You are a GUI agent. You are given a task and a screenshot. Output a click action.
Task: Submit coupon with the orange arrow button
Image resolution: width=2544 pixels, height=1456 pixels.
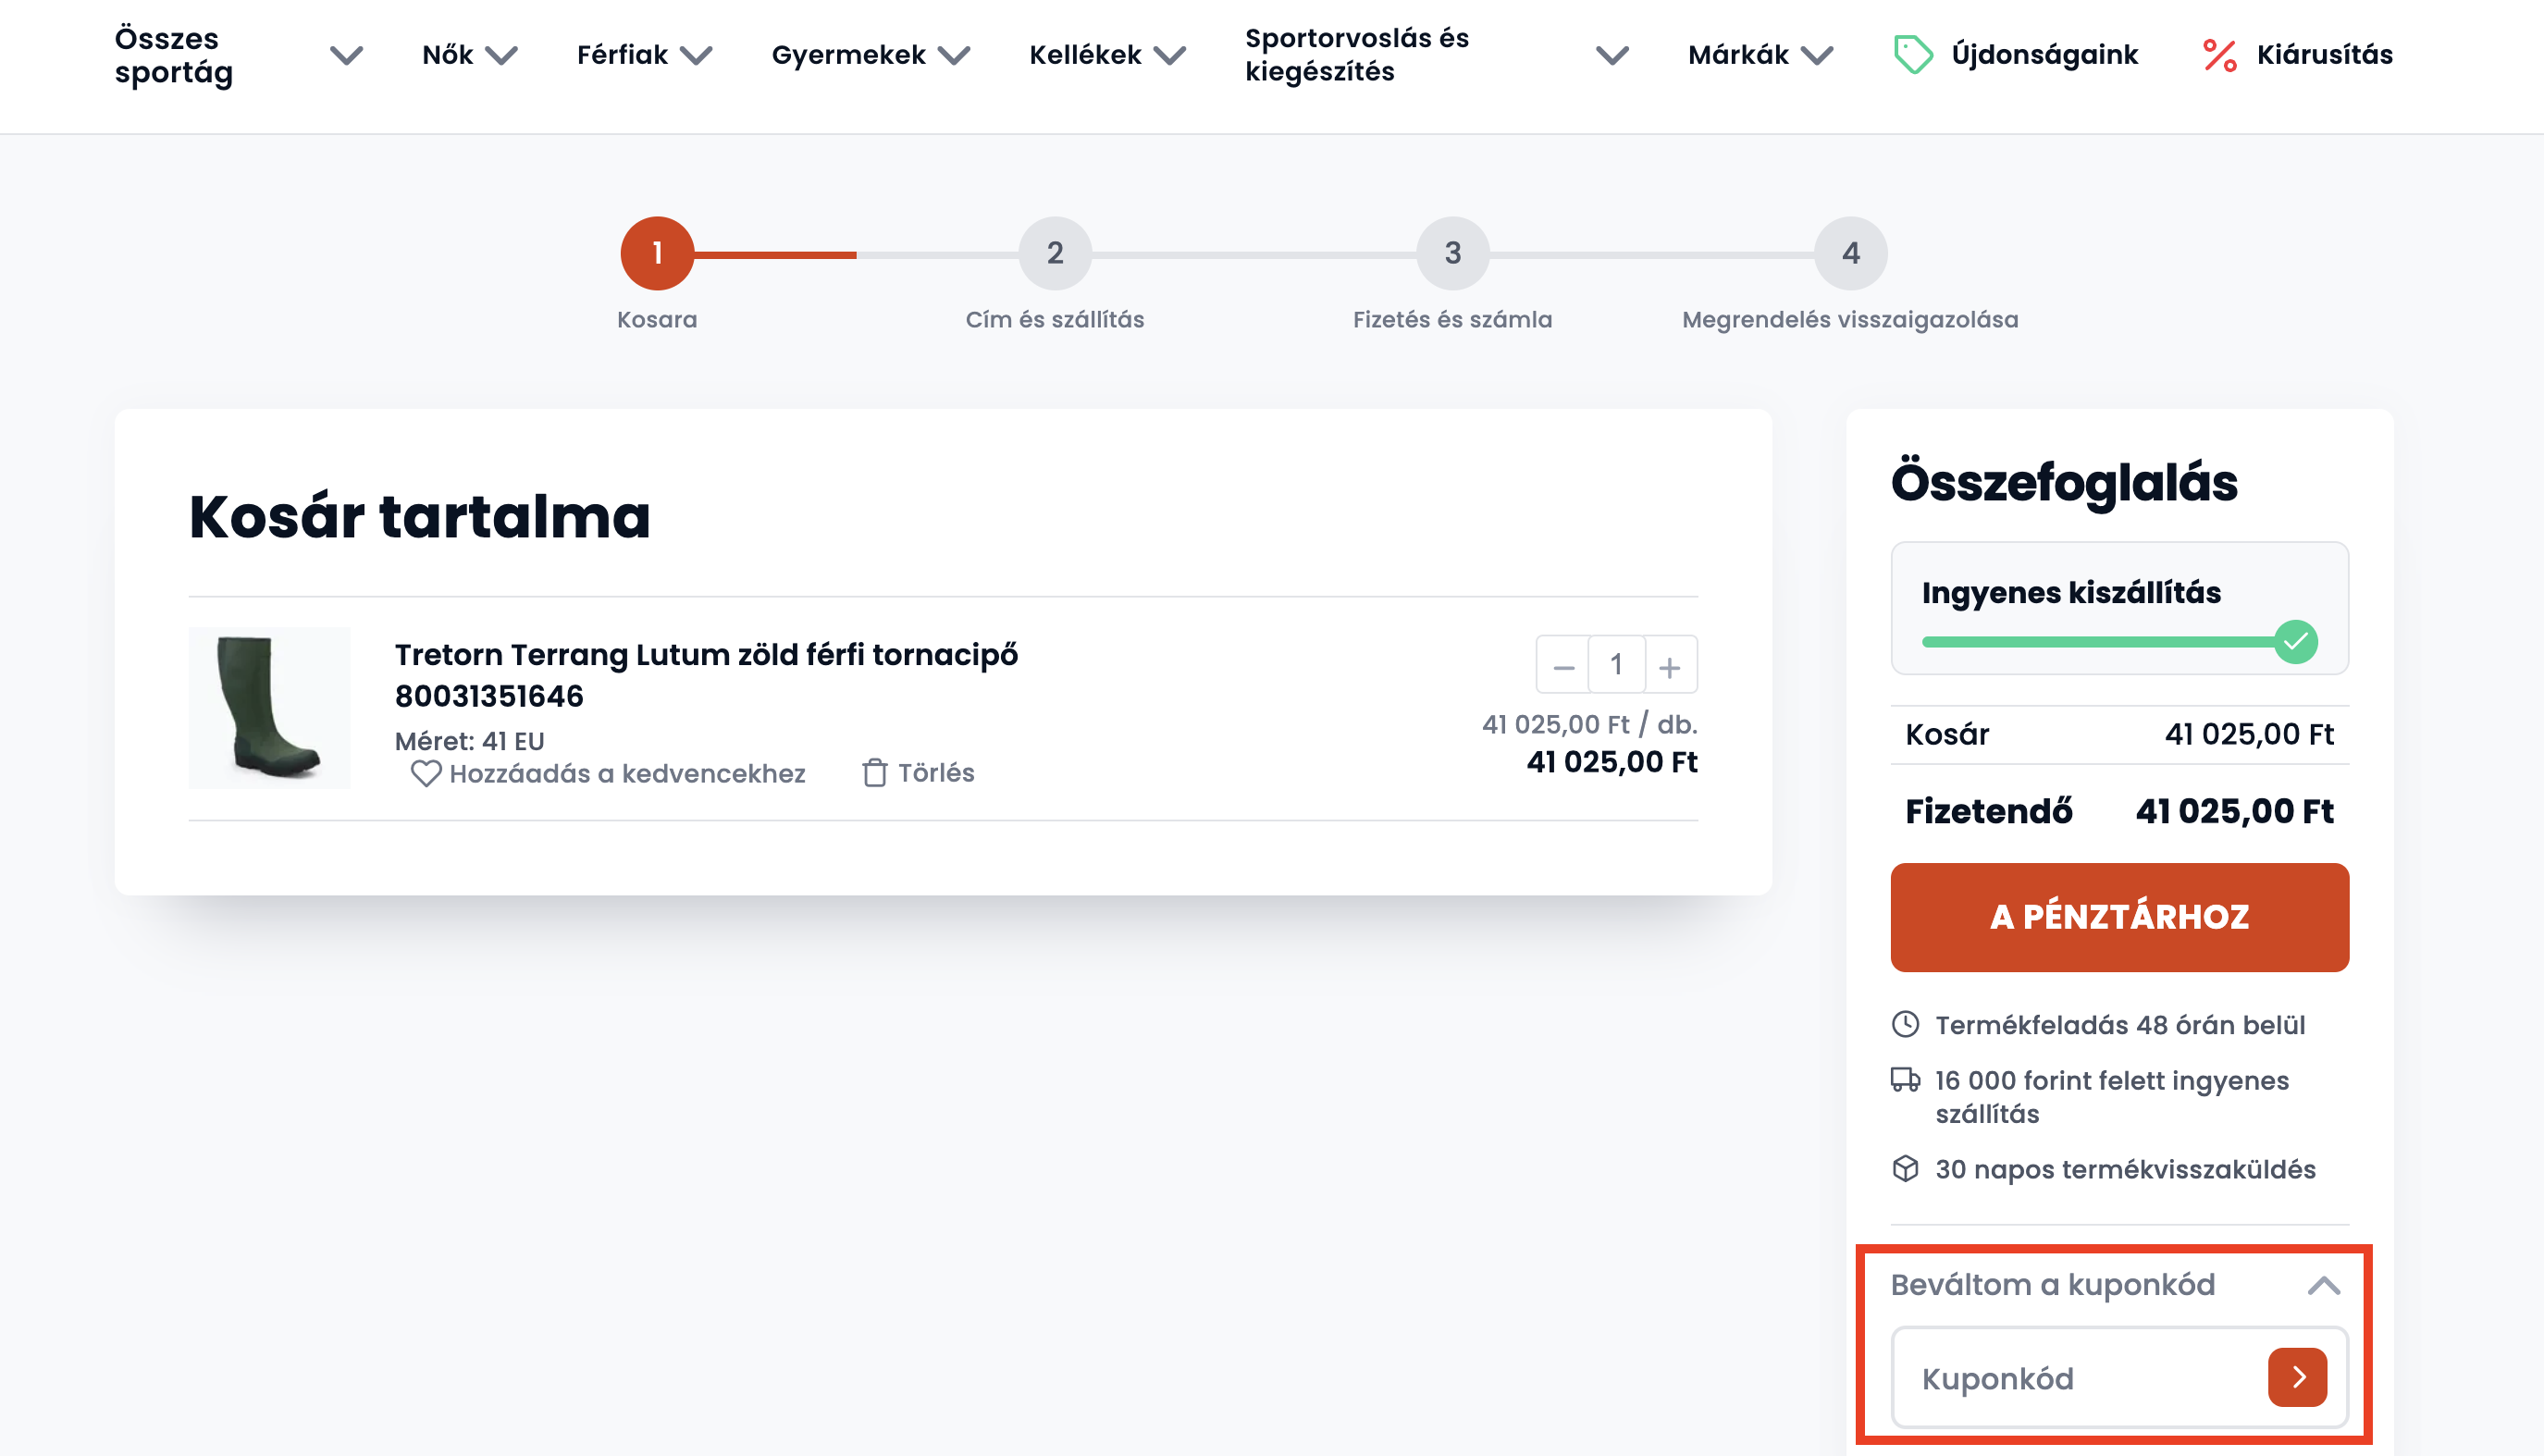click(x=2297, y=1377)
